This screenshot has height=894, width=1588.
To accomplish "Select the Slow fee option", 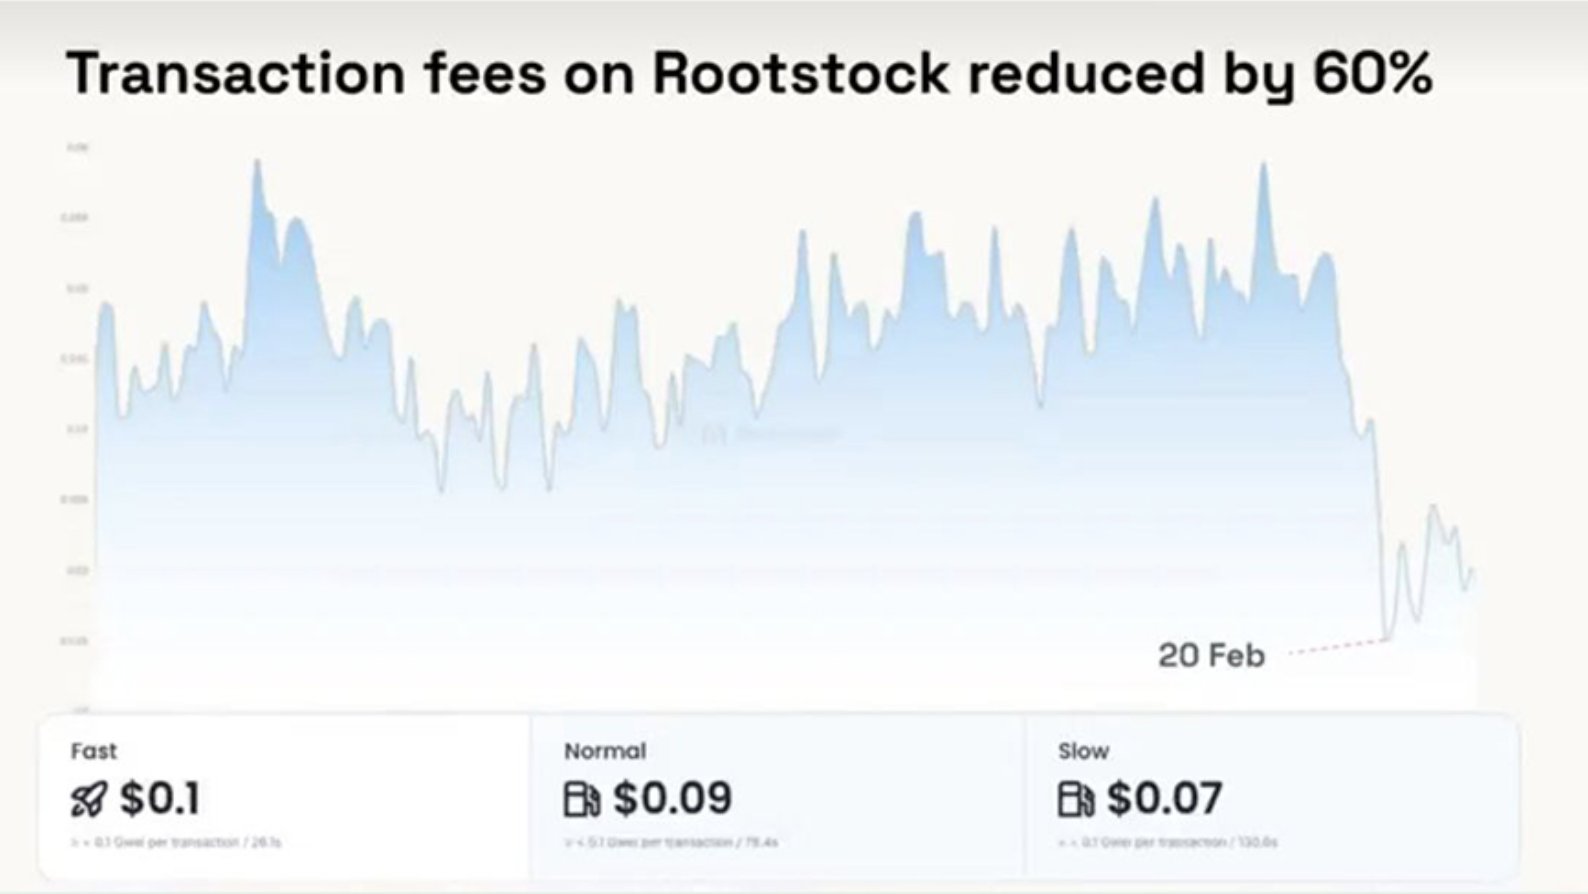I will coord(1272,797).
